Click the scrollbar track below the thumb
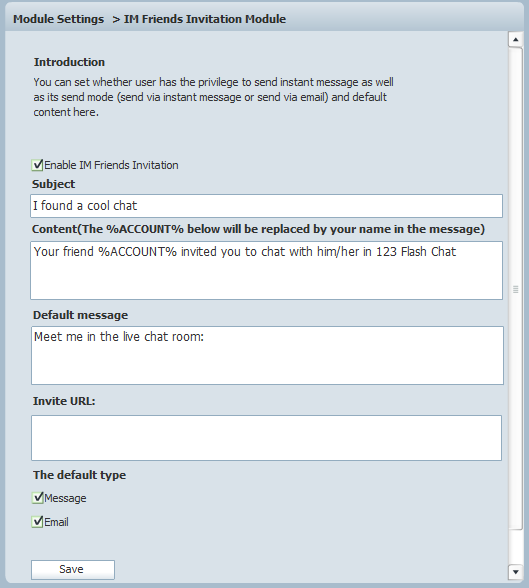The width and height of the screenshot is (529, 588). [516, 547]
